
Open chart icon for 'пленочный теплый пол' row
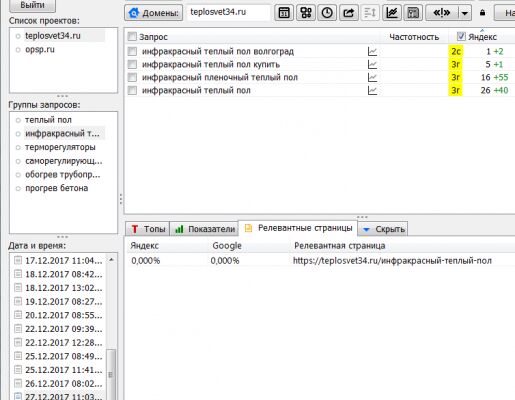point(372,77)
